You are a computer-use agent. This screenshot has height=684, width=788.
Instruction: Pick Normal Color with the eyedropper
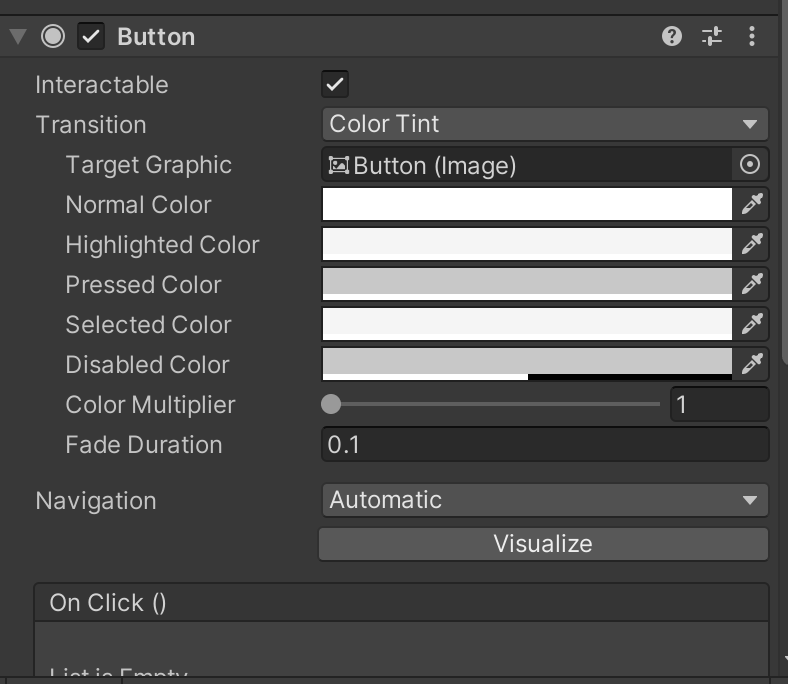pyautogui.click(x=752, y=205)
